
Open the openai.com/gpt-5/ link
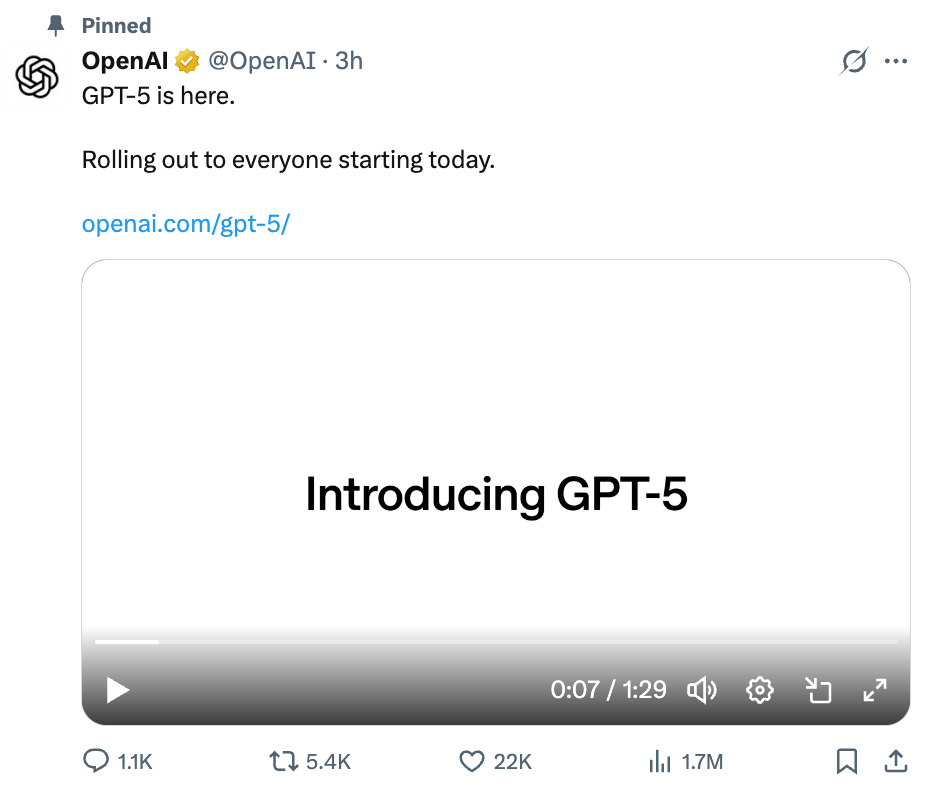coord(185,224)
